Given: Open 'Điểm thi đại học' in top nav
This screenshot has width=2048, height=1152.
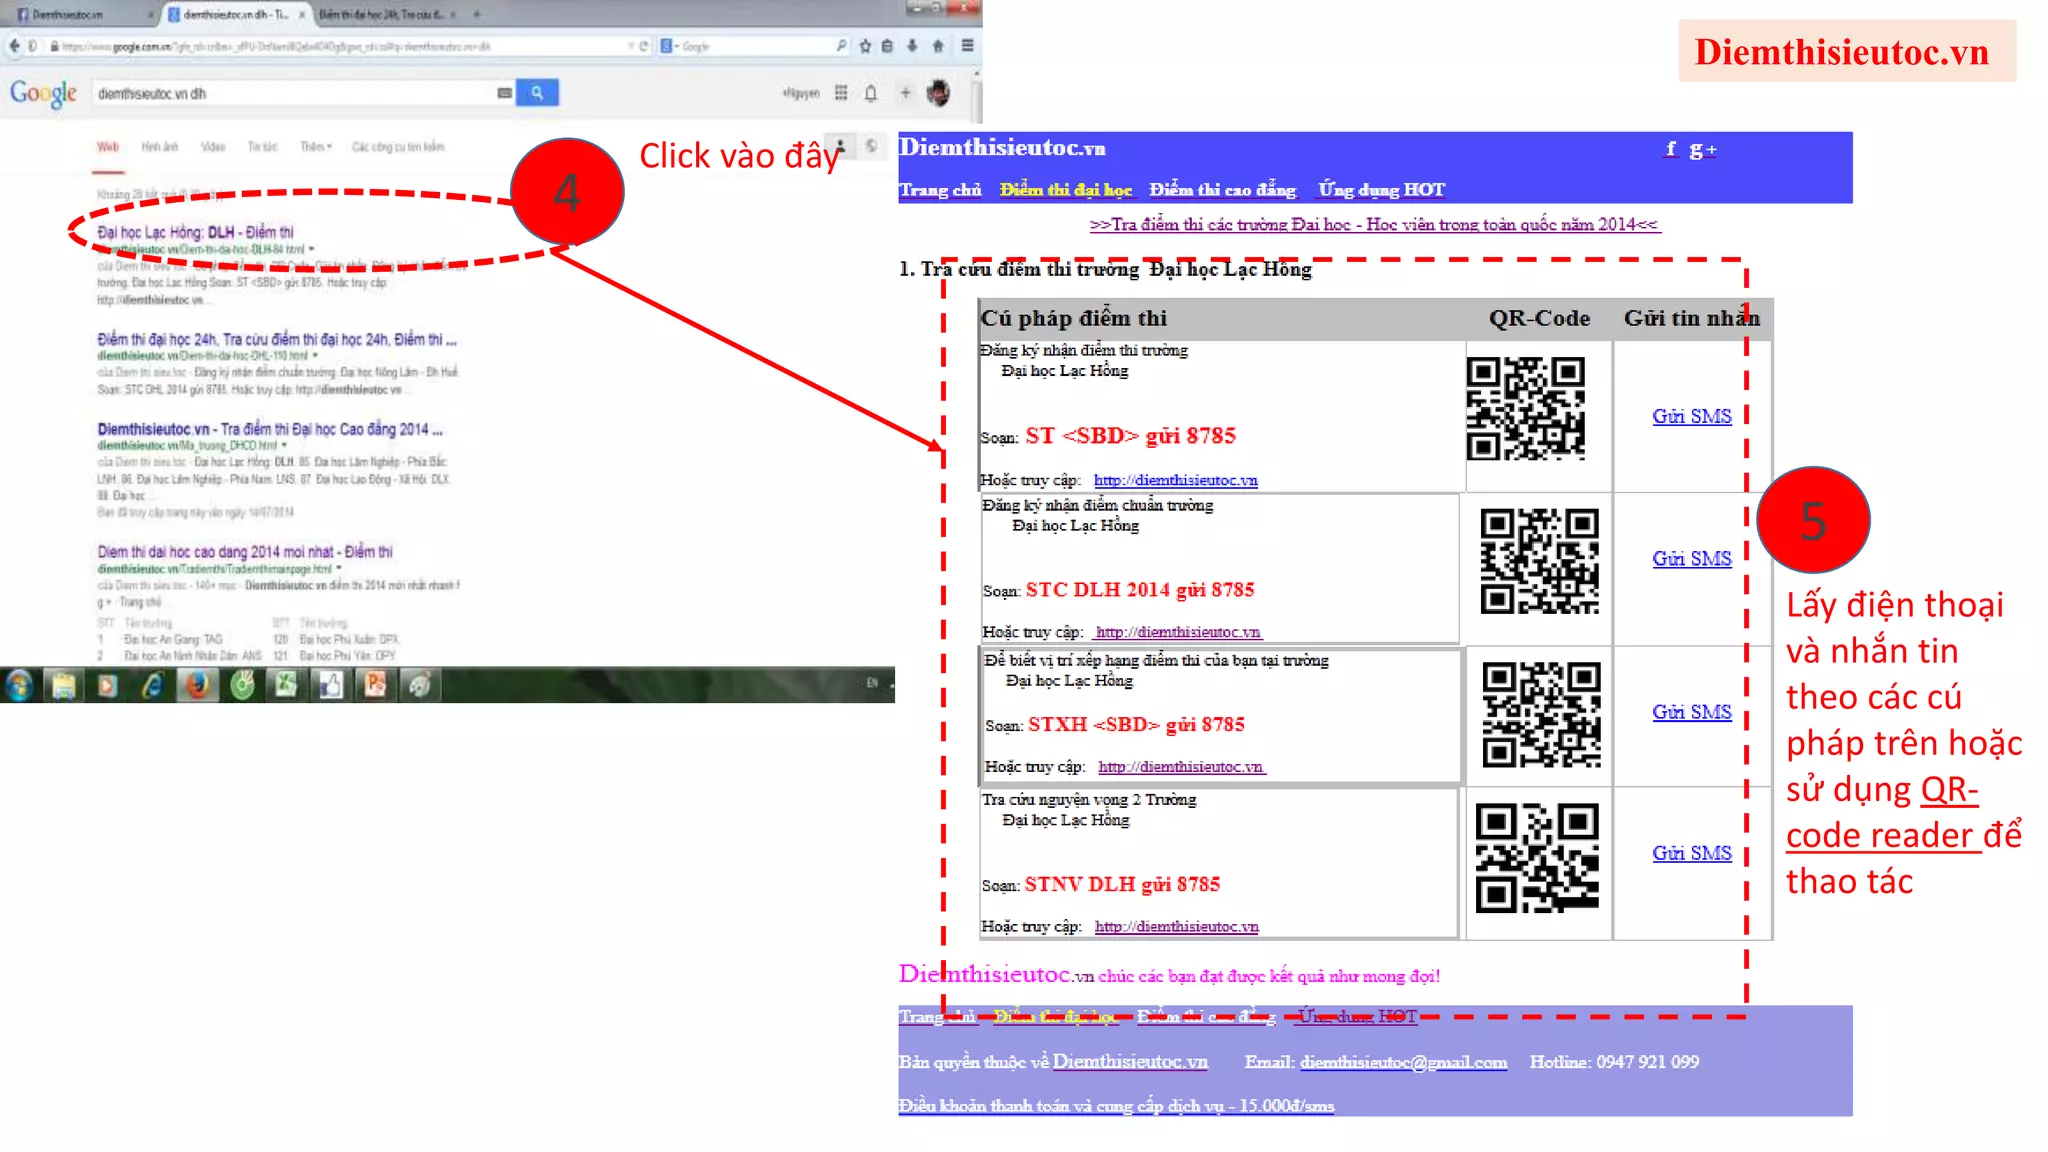Looking at the screenshot, I should 1066,189.
